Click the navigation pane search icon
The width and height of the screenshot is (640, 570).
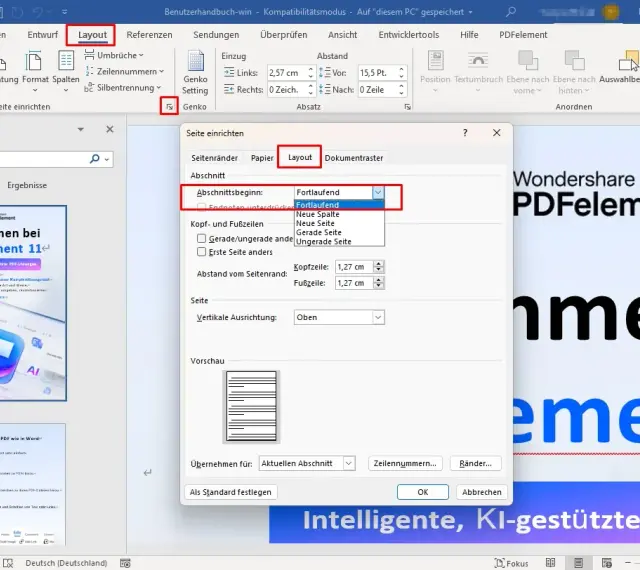pyautogui.click(x=94, y=158)
